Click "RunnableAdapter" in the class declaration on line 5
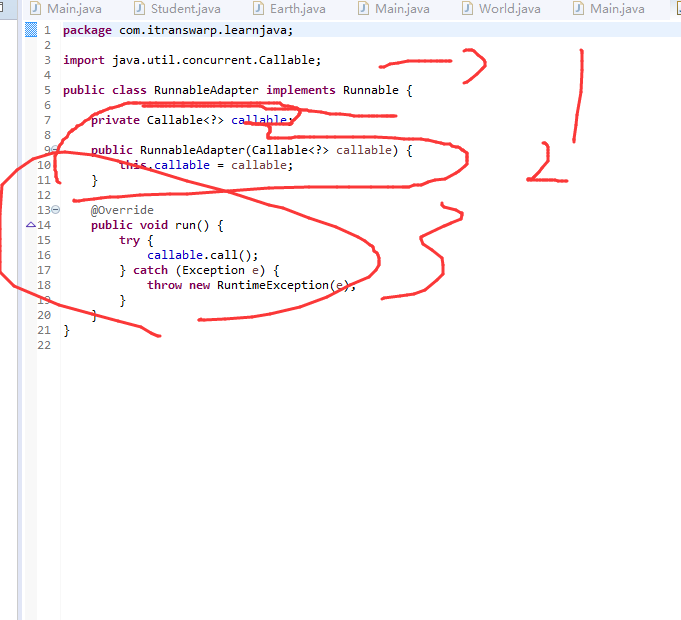681x620 pixels. (x=206, y=90)
